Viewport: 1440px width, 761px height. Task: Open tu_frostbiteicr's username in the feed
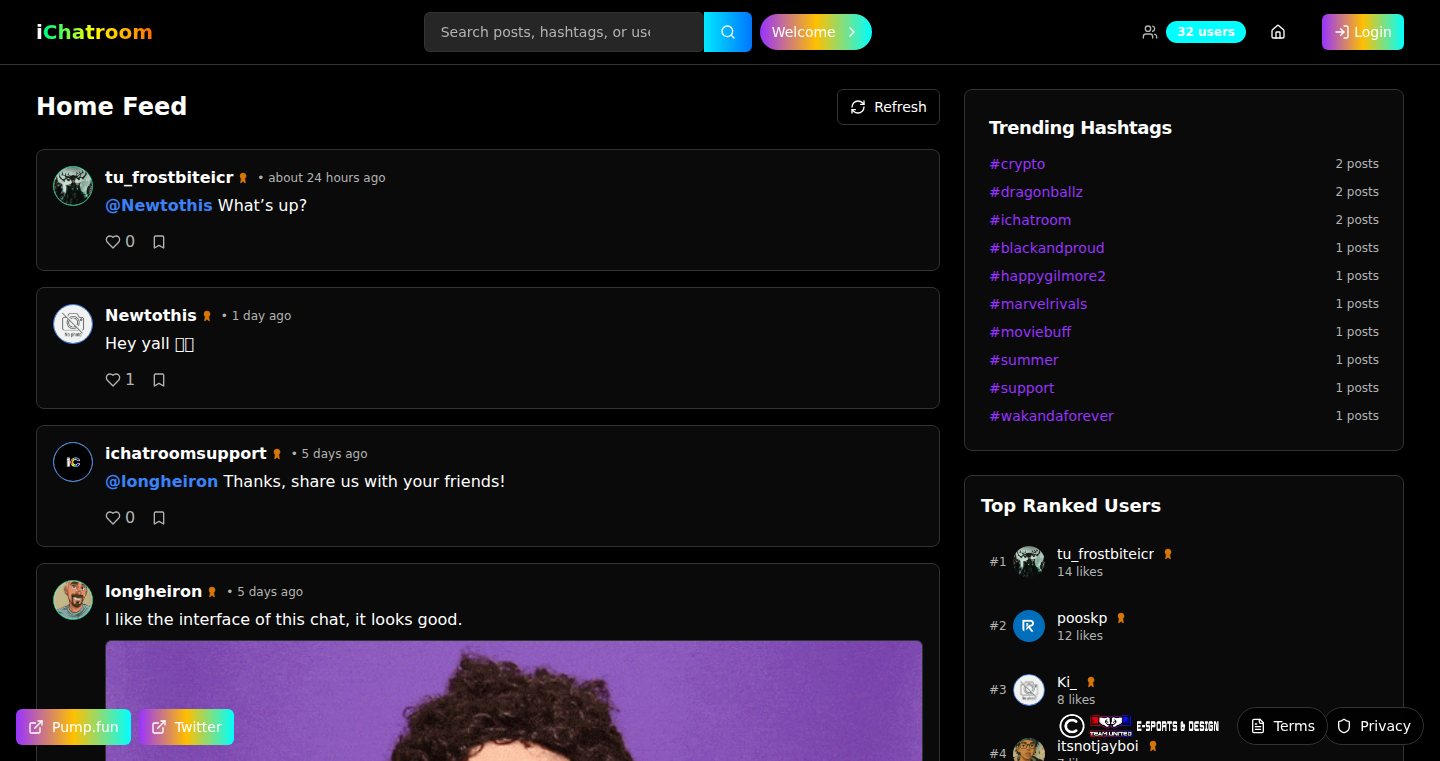pos(169,177)
